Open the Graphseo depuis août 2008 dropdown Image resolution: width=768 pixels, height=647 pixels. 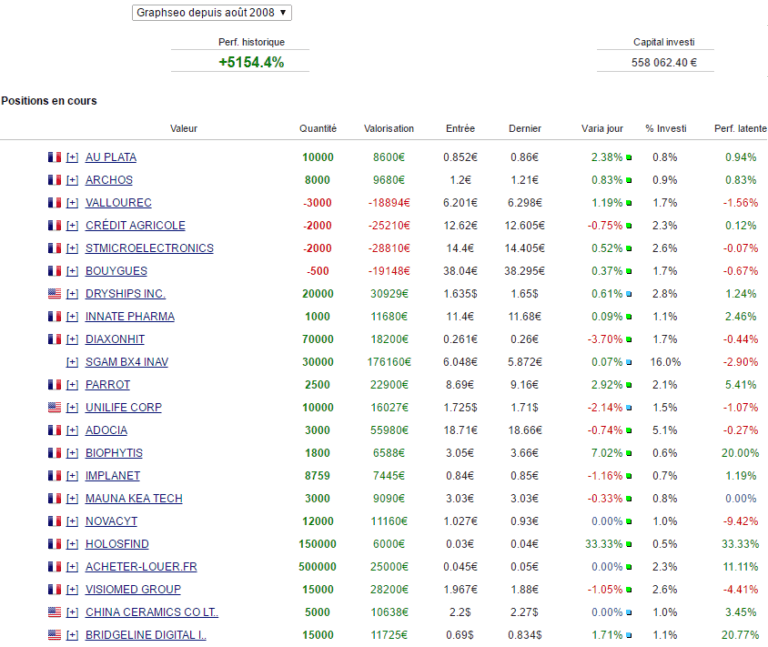click(212, 12)
